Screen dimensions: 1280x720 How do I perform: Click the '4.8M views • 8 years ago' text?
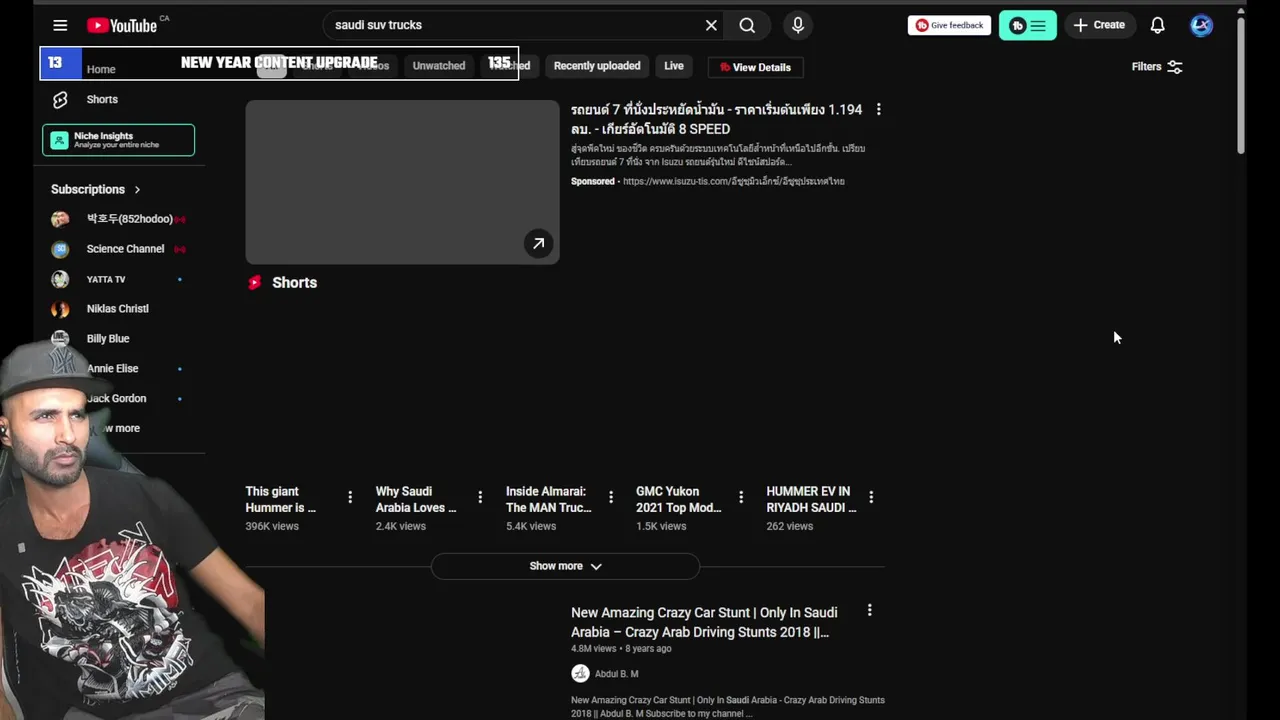coord(621,649)
